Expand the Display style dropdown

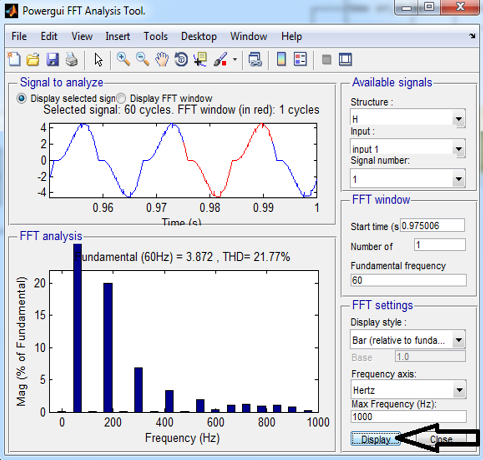click(408, 340)
